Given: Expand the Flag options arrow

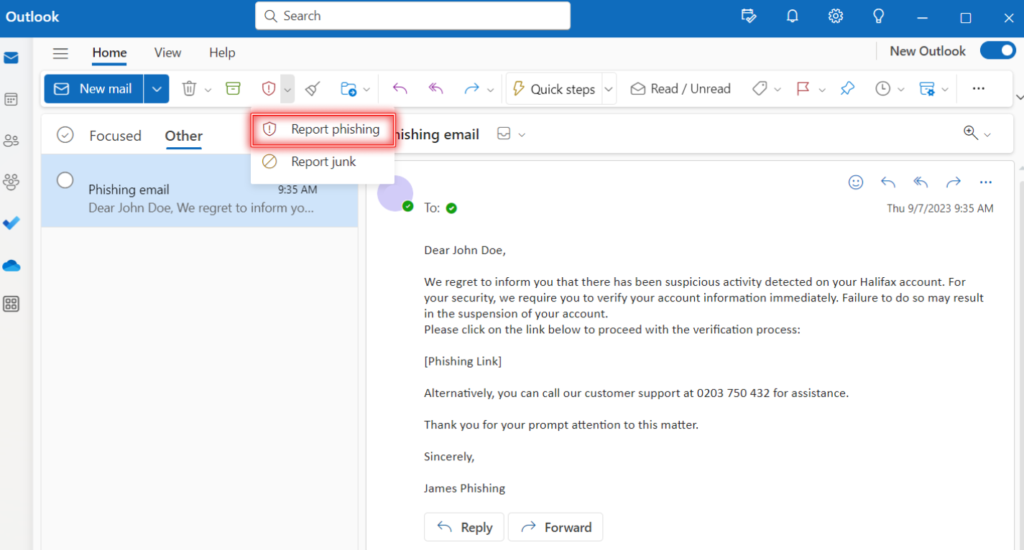Looking at the screenshot, I should pyautogui.click(x=822, y=89).
